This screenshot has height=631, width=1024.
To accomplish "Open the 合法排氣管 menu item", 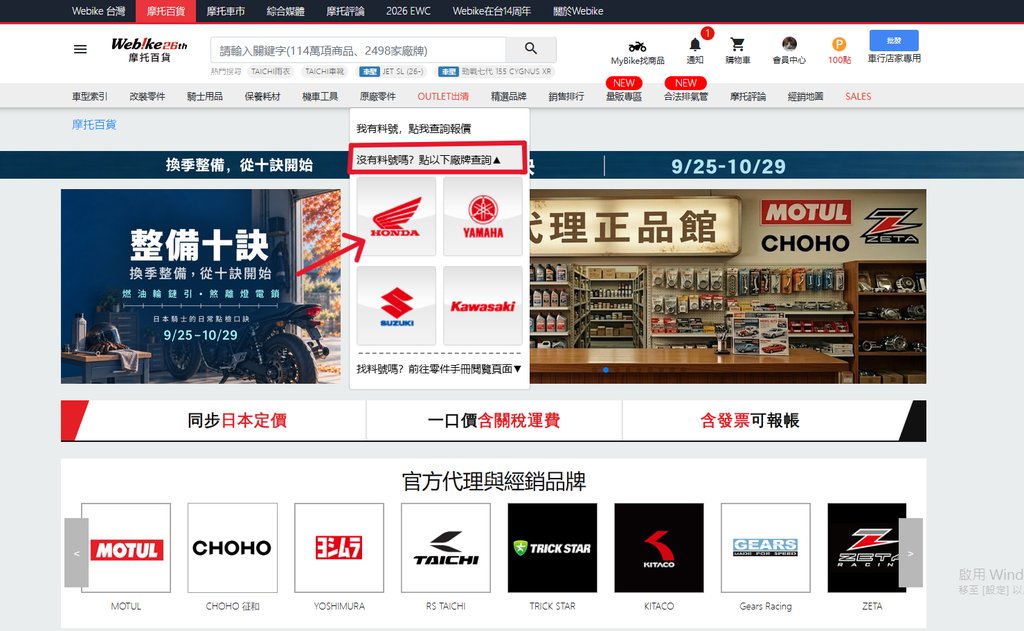I will pos(686,96).
